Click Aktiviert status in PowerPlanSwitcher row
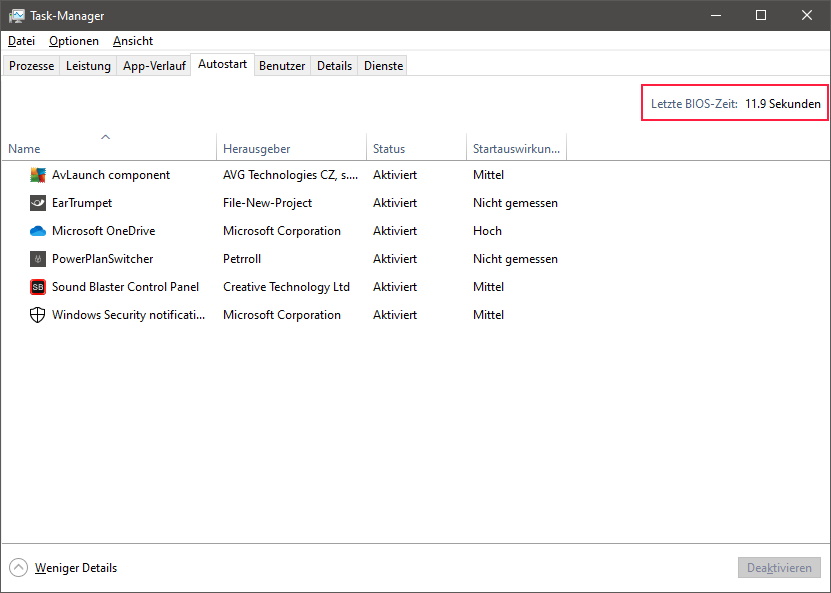Viewport: 831px width, 593px height. tap(395, 259)
